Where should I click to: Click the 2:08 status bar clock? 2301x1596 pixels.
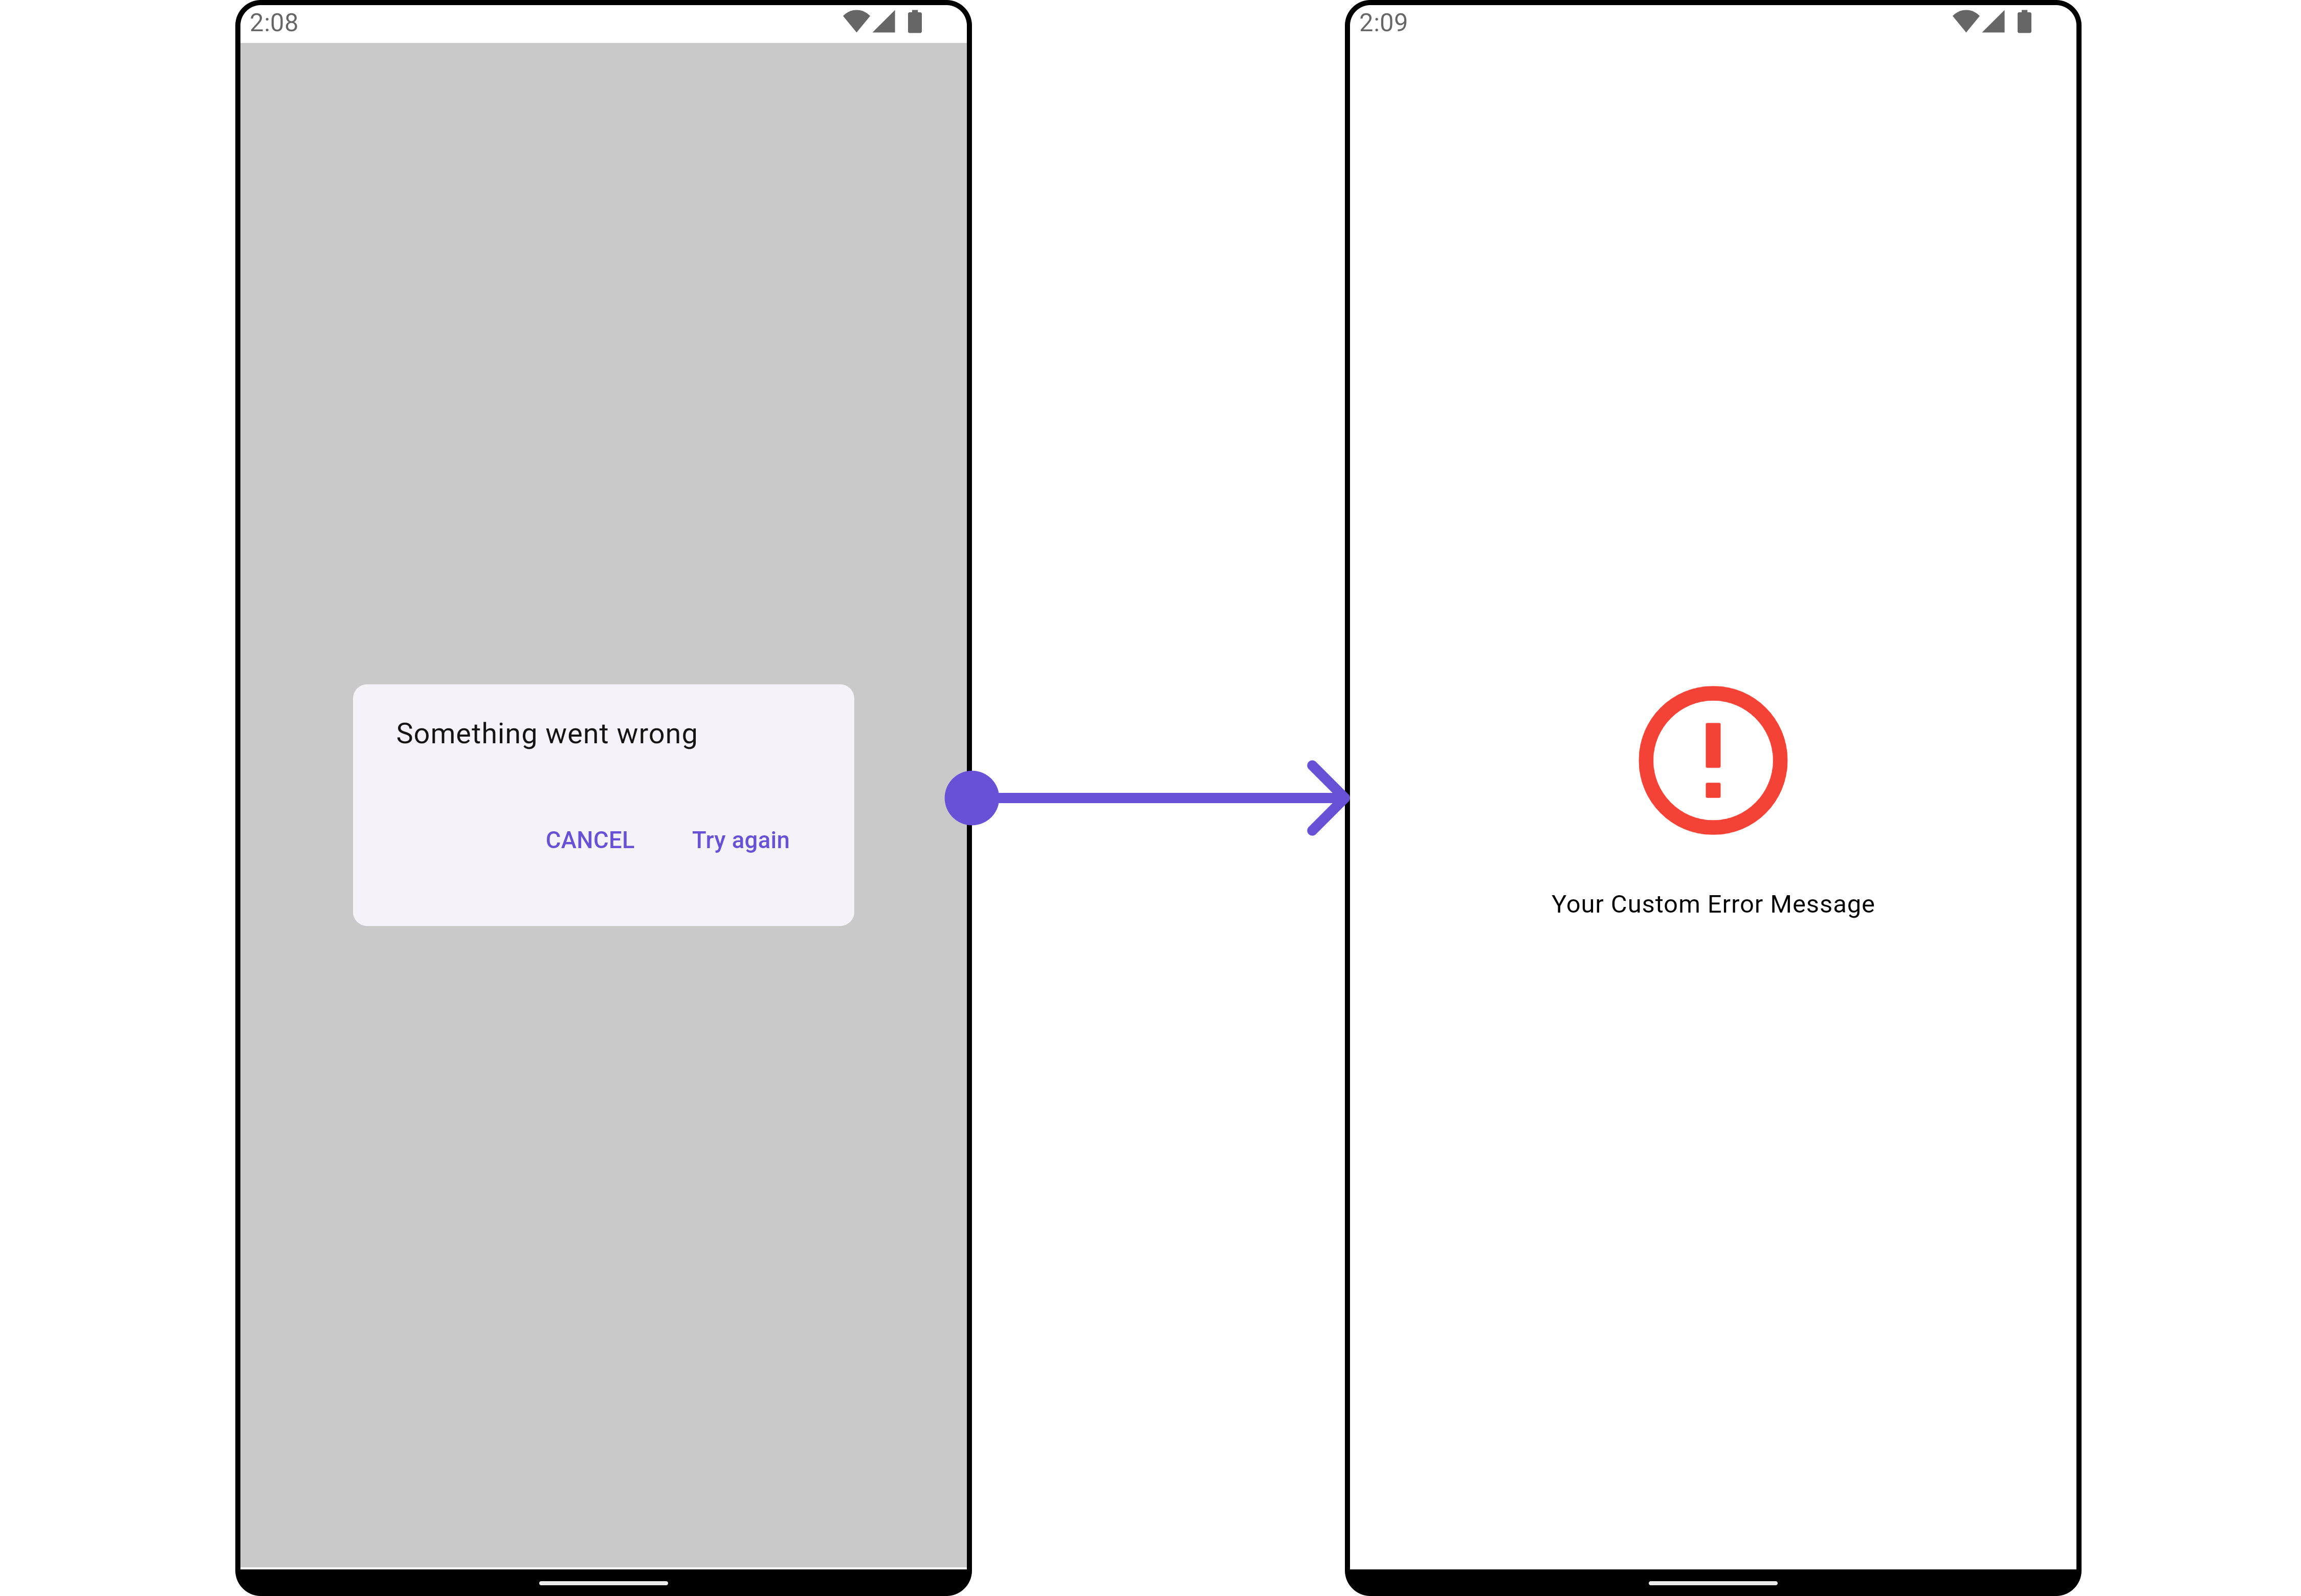[x=274, y=22]
